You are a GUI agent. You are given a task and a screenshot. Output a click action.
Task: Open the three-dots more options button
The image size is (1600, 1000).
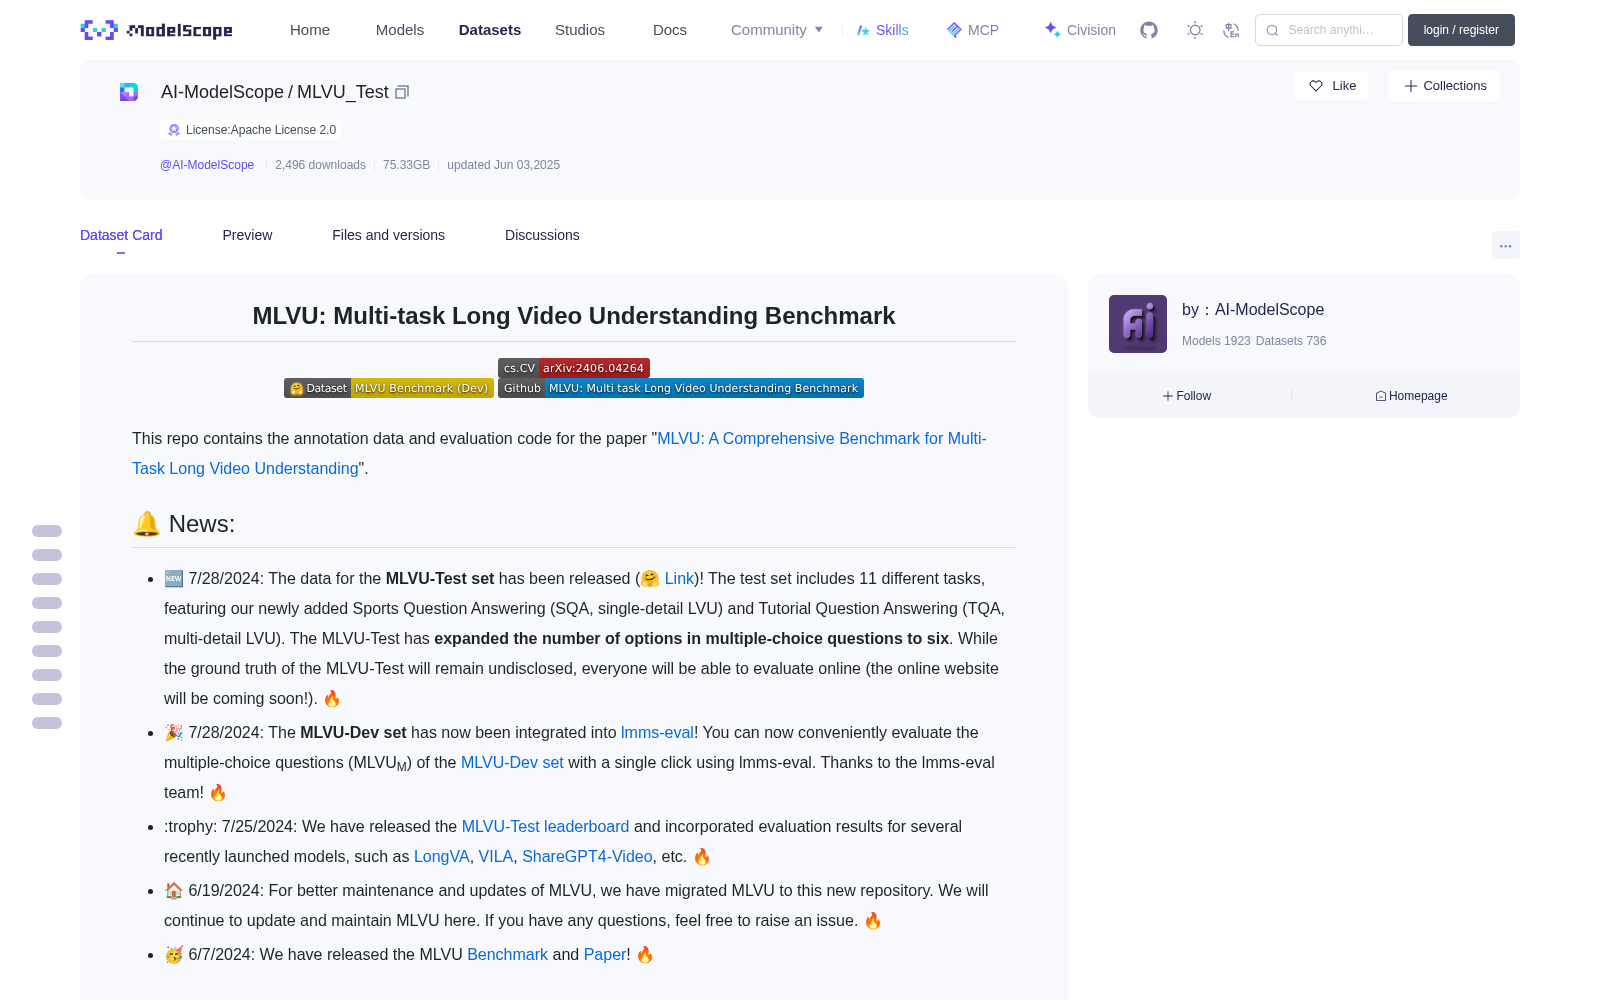(x=1506, y=245)
